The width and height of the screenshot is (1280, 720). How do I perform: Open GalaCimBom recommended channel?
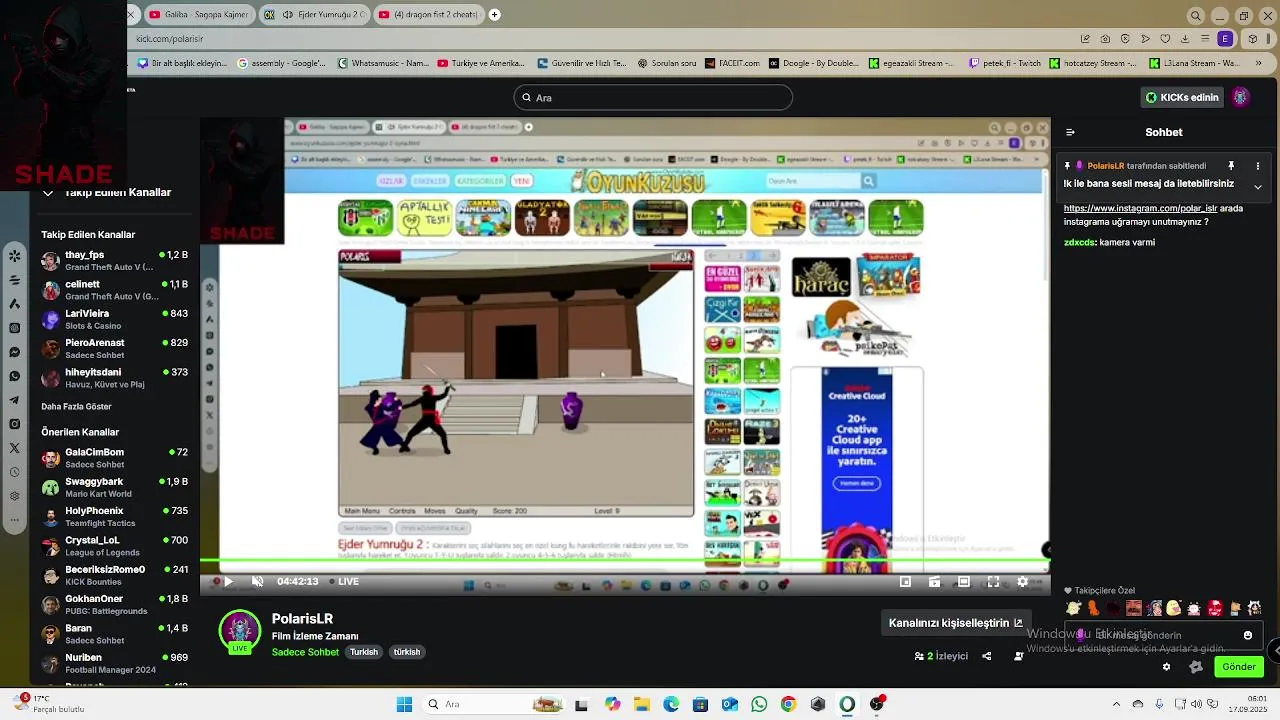coord(114,458)
